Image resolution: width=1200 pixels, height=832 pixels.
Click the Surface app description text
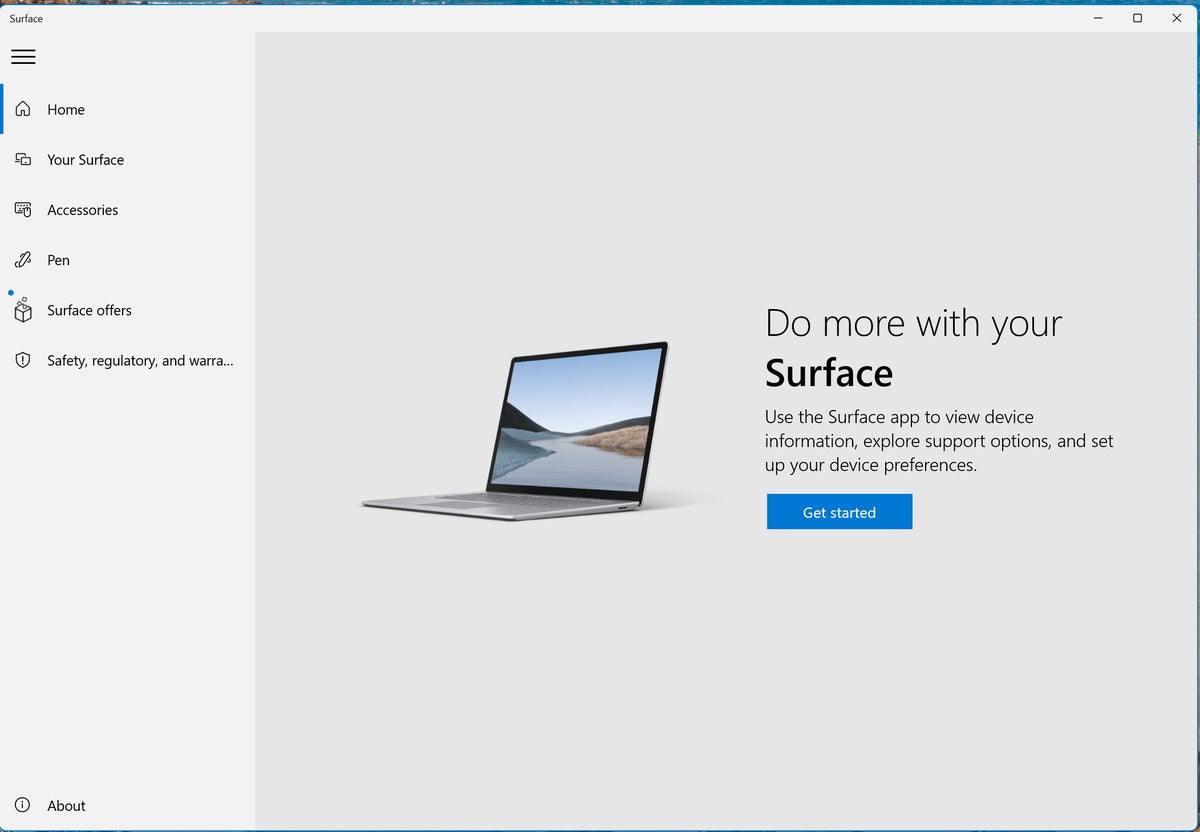point(939,441)
